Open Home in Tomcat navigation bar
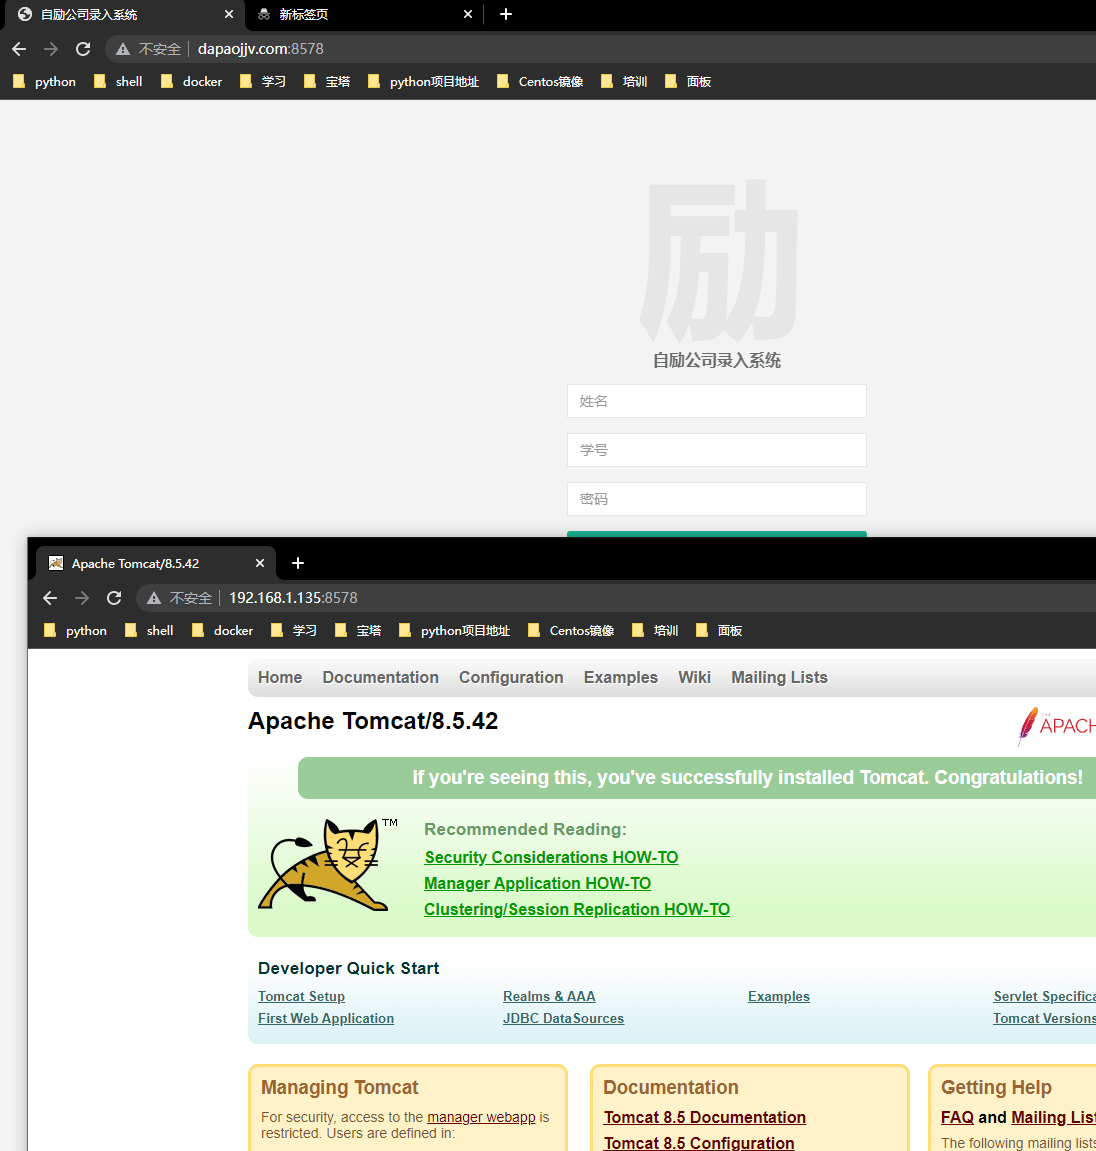Viewport: 1096px width, 1151px height. 280,678
